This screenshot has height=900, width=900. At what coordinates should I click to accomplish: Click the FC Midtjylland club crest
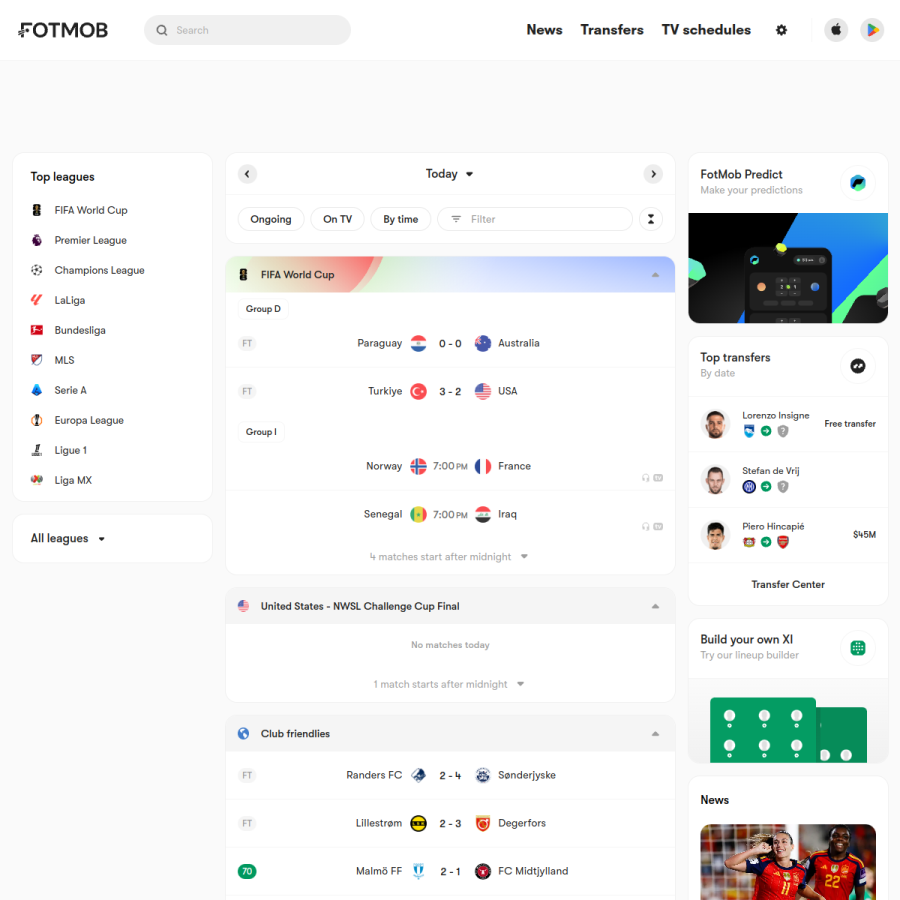click(x=483, y=871)
